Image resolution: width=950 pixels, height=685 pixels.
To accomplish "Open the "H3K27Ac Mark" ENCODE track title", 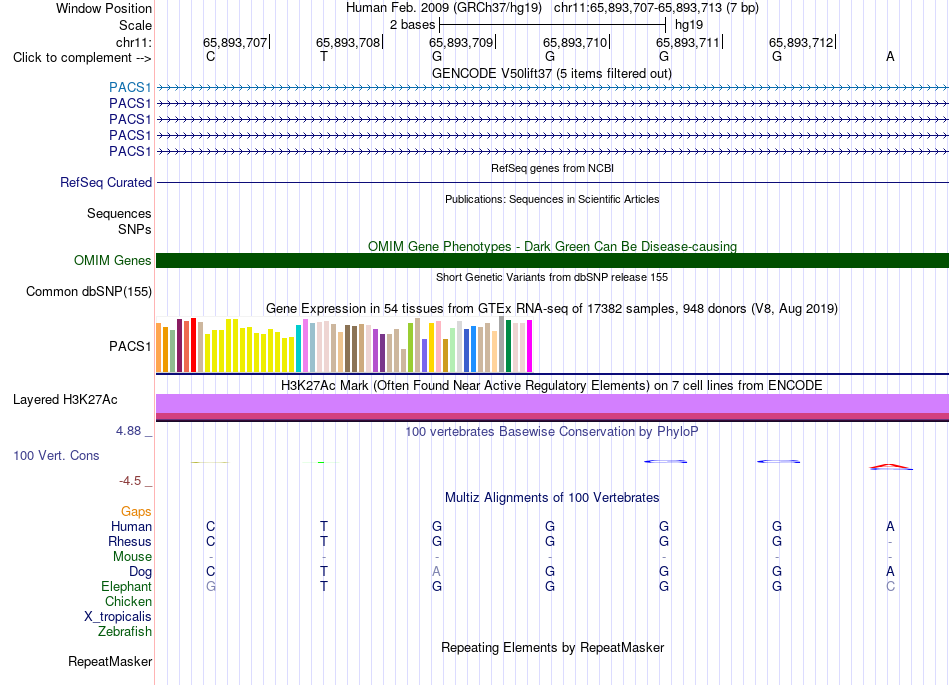I will coord(552,385).
